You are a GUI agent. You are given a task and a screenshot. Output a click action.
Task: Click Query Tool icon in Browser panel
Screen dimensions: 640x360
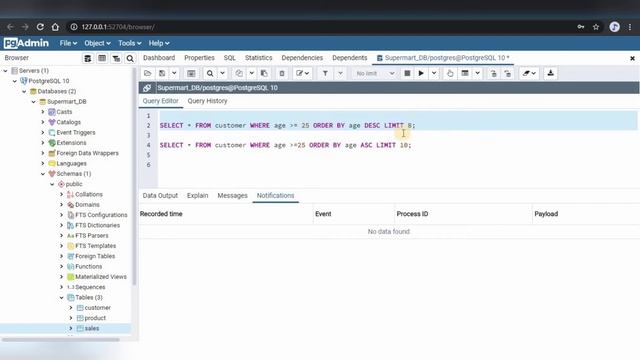(88, 58)
